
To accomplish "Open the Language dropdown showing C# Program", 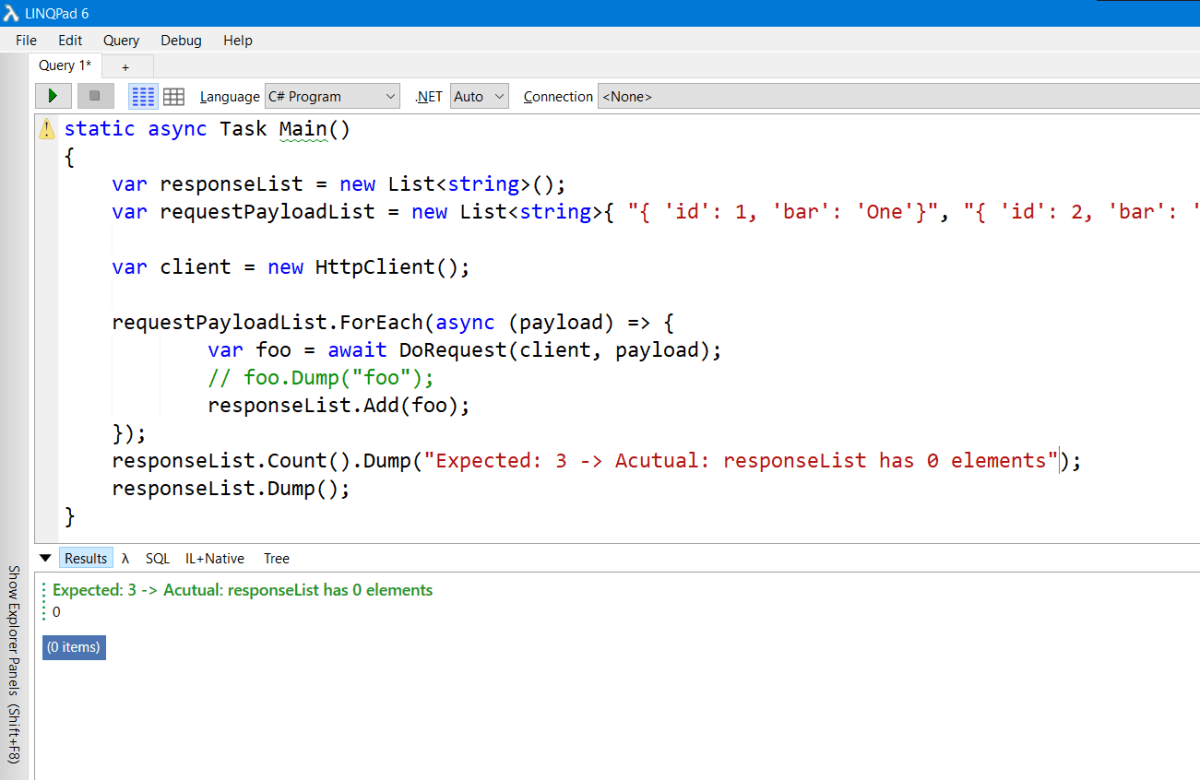I will click(332, 96).
